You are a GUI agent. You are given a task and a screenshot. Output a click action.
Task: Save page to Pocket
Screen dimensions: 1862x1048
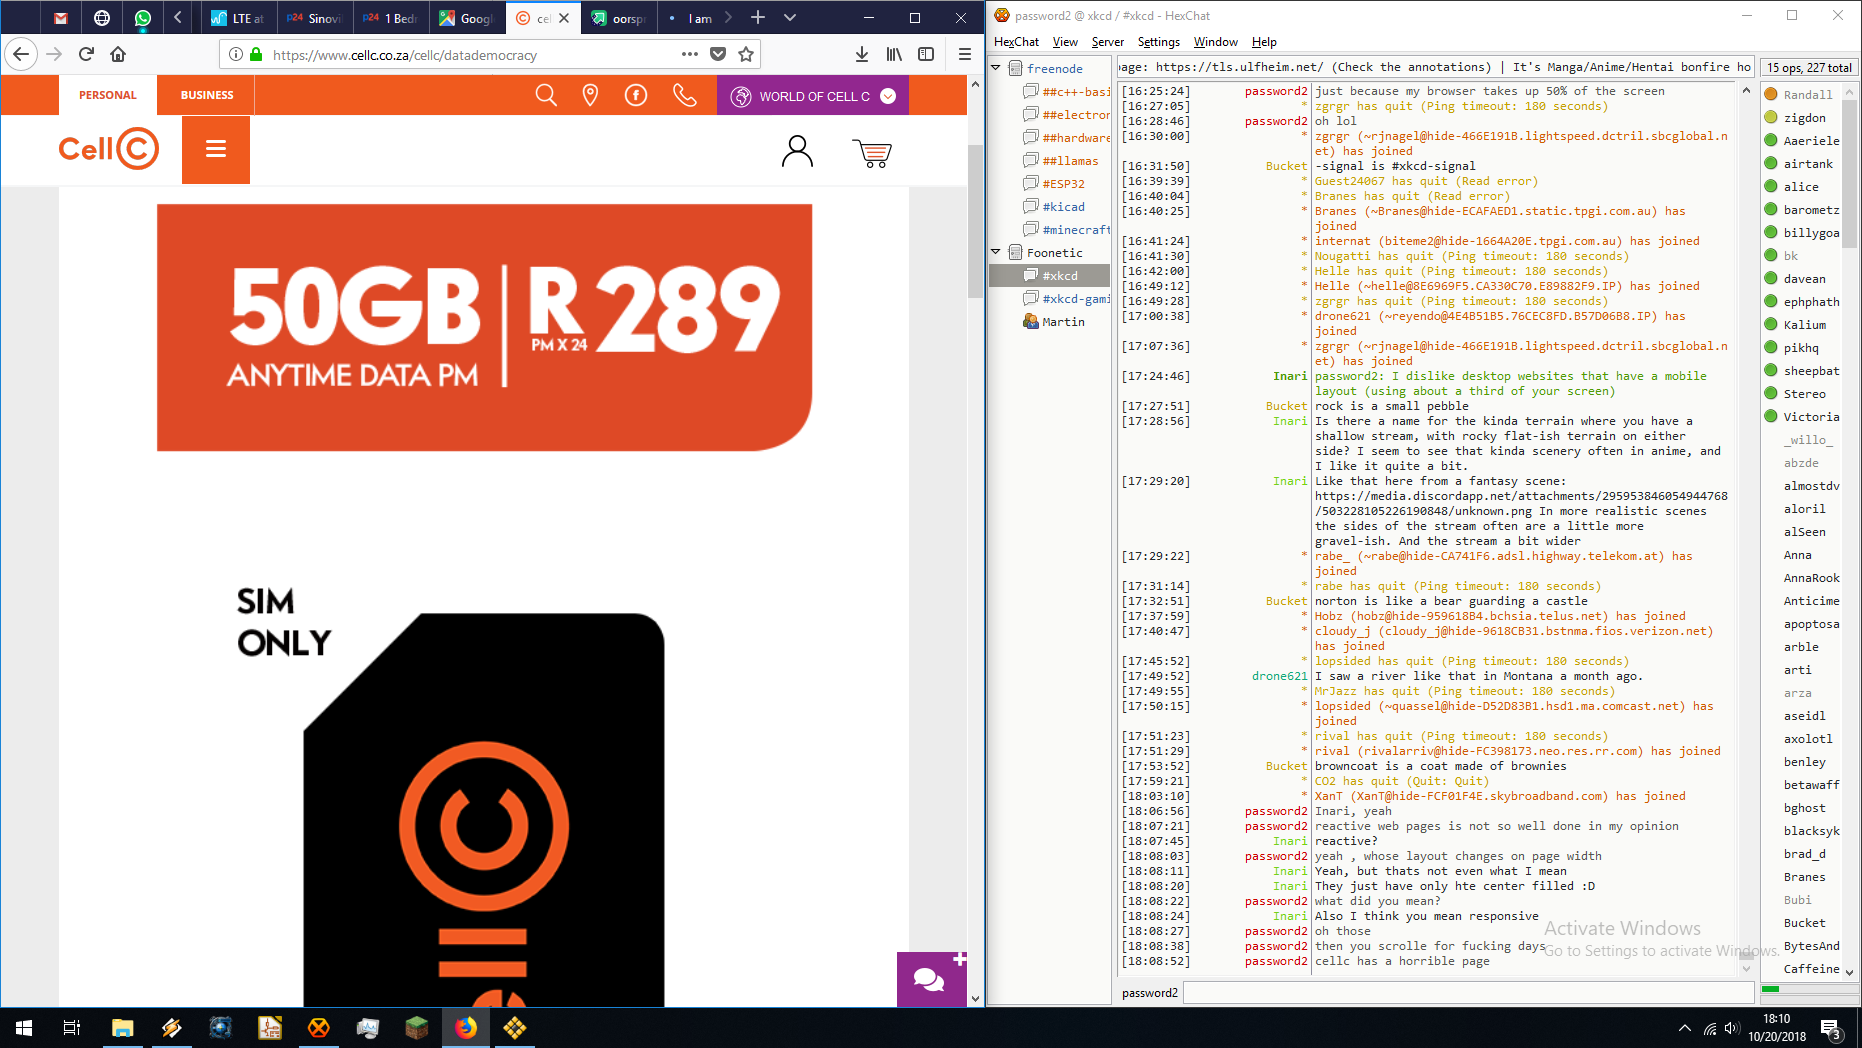pyautogui.click(x=718, y=54)
